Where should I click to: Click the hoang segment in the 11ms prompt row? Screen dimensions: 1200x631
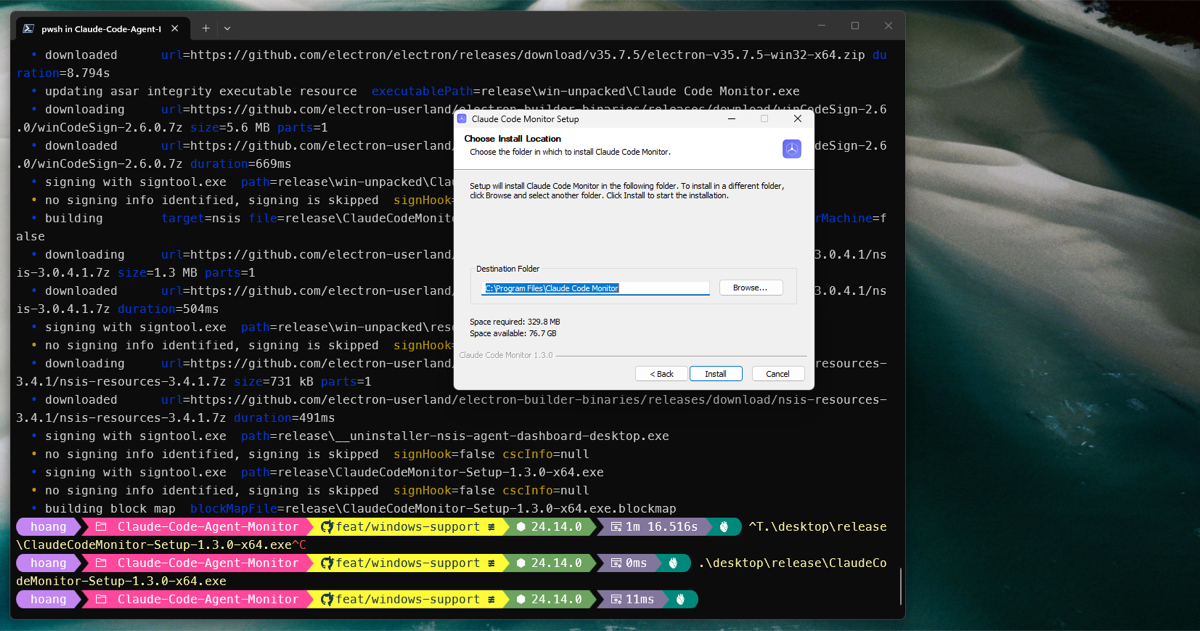[49, 599]
